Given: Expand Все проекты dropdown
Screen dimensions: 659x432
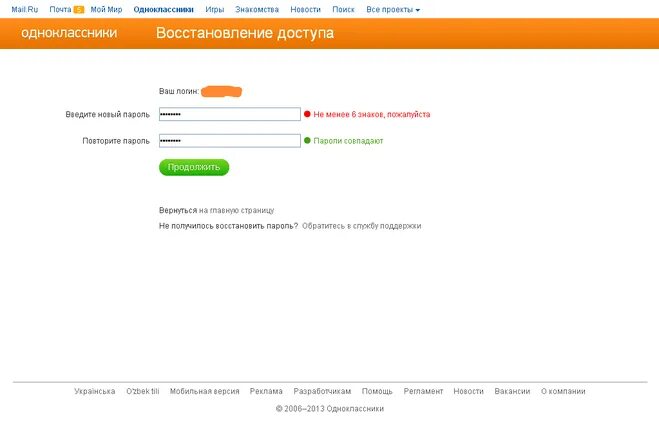Looking at the screenshot, I should pyautogui.click(x=393, y=9).
